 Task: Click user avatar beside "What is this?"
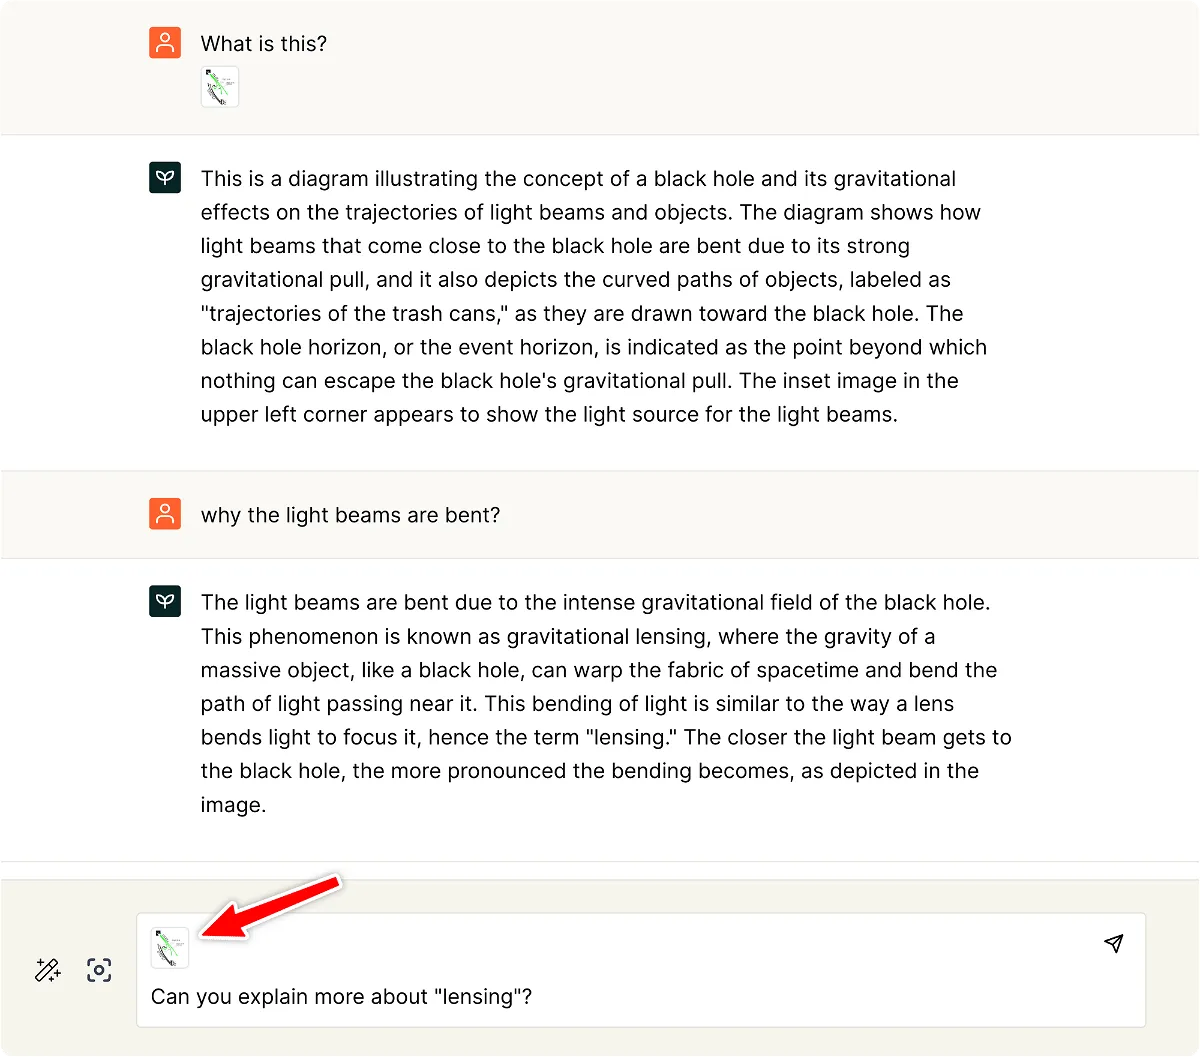165,43
